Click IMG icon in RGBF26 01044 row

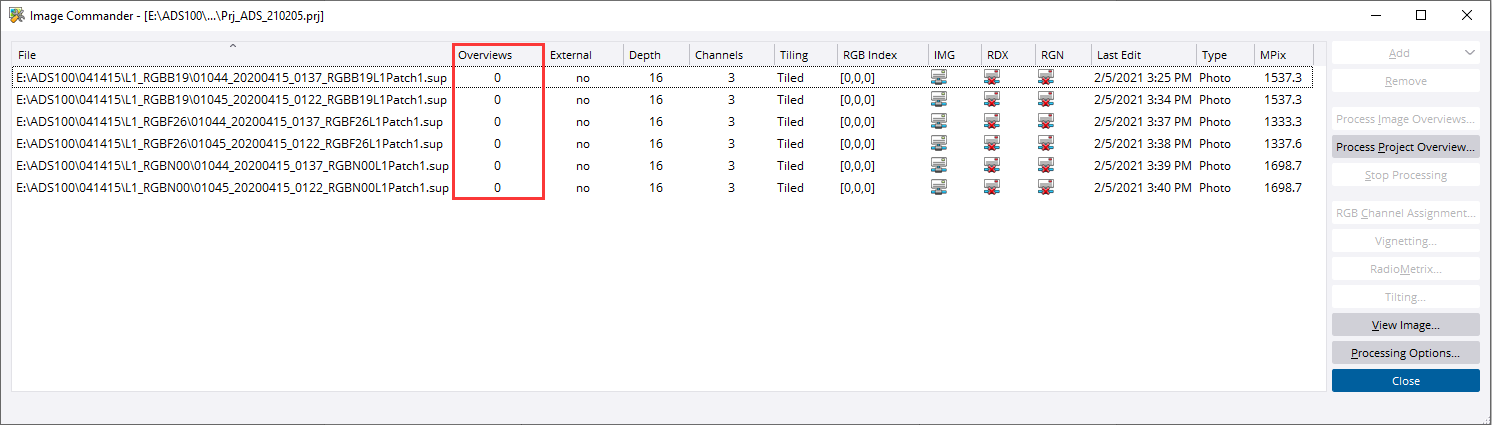tap(939, 121)
